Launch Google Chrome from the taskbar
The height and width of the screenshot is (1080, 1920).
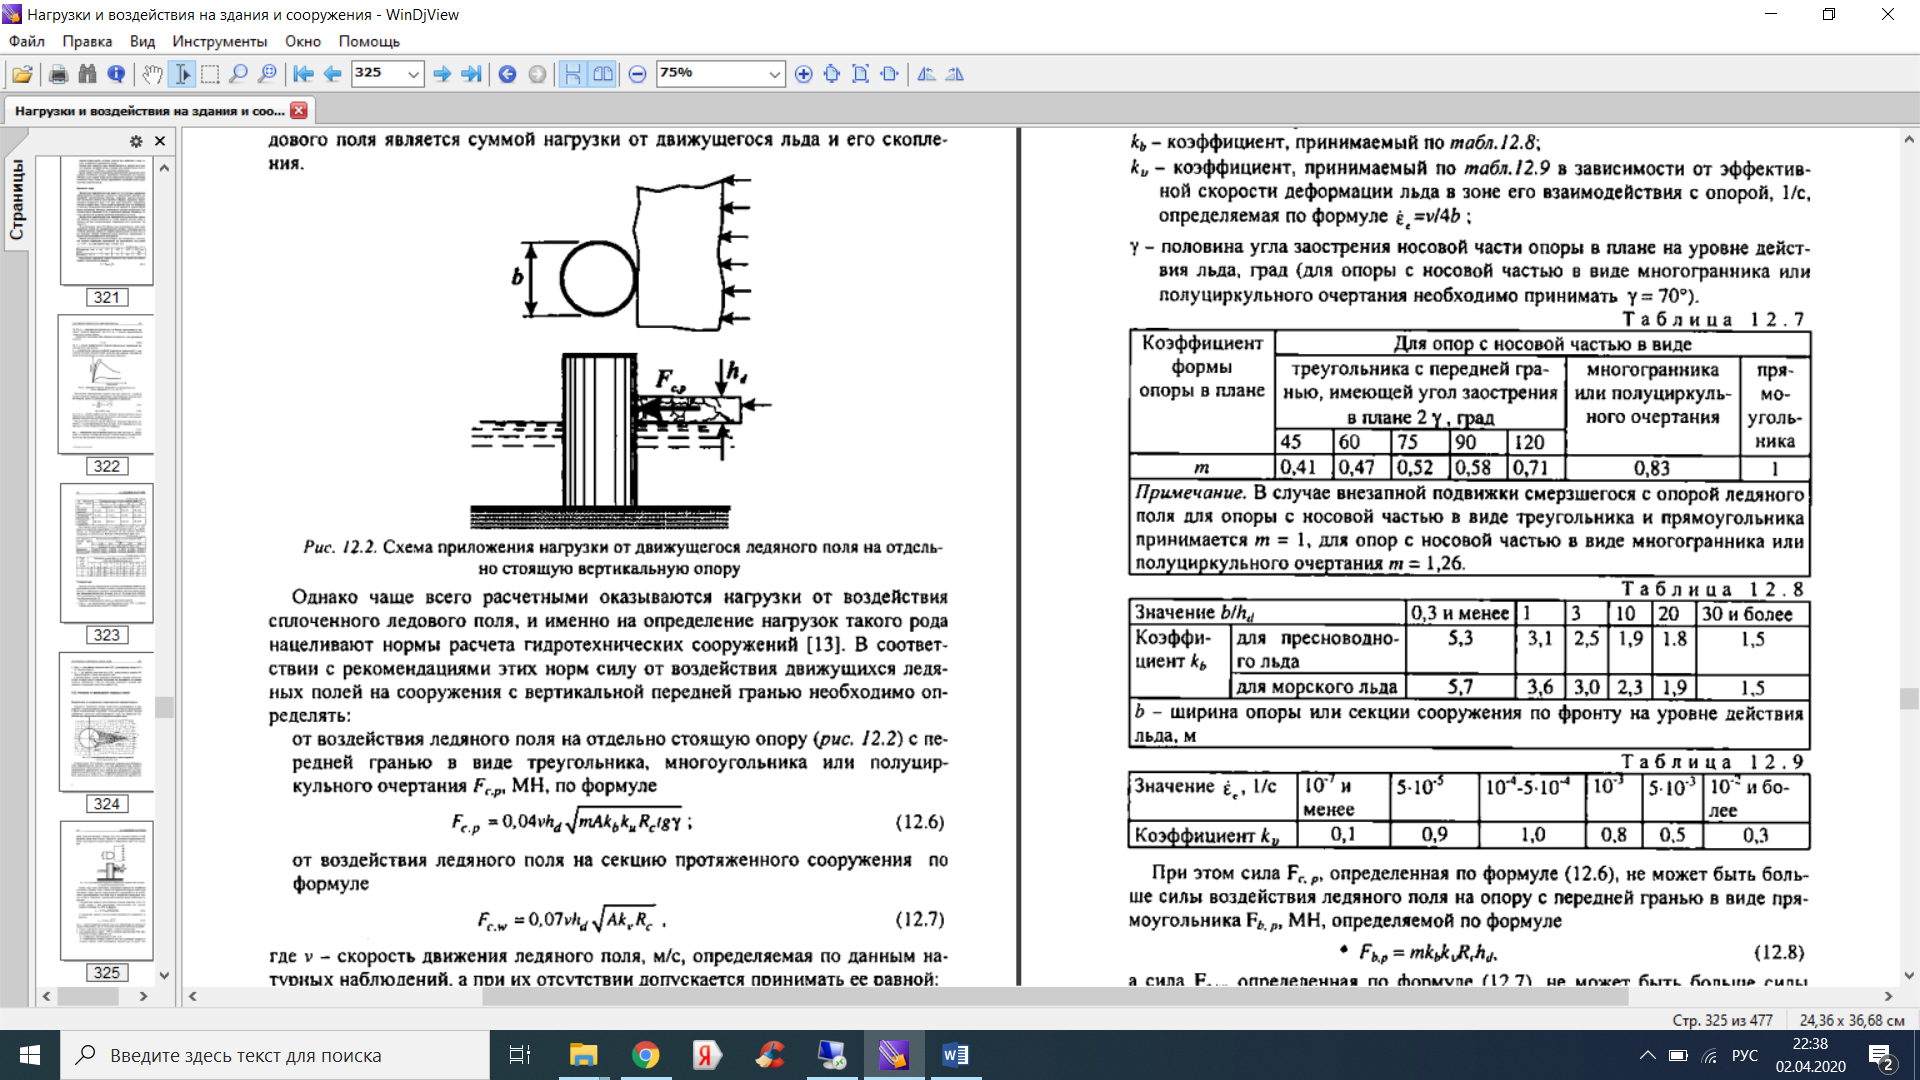[x=646, y=1055]
